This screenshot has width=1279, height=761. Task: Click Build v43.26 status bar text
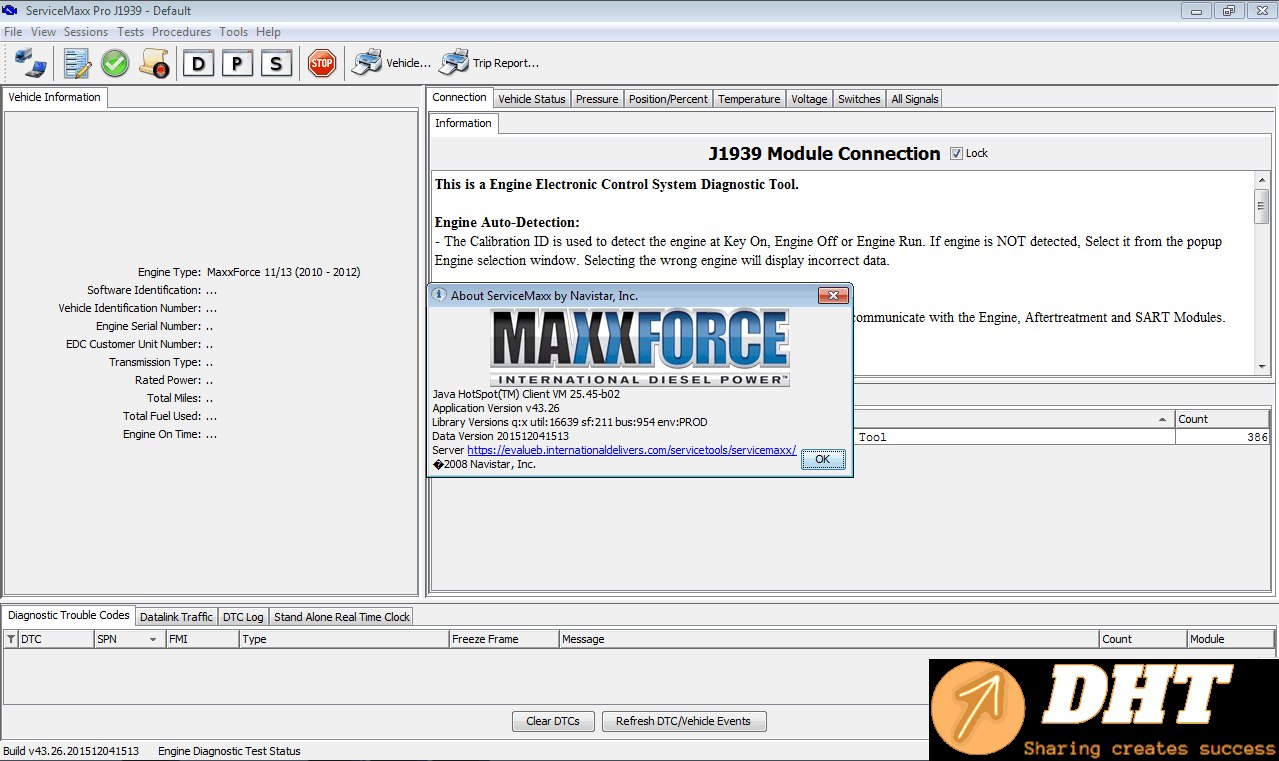(71, 751)
